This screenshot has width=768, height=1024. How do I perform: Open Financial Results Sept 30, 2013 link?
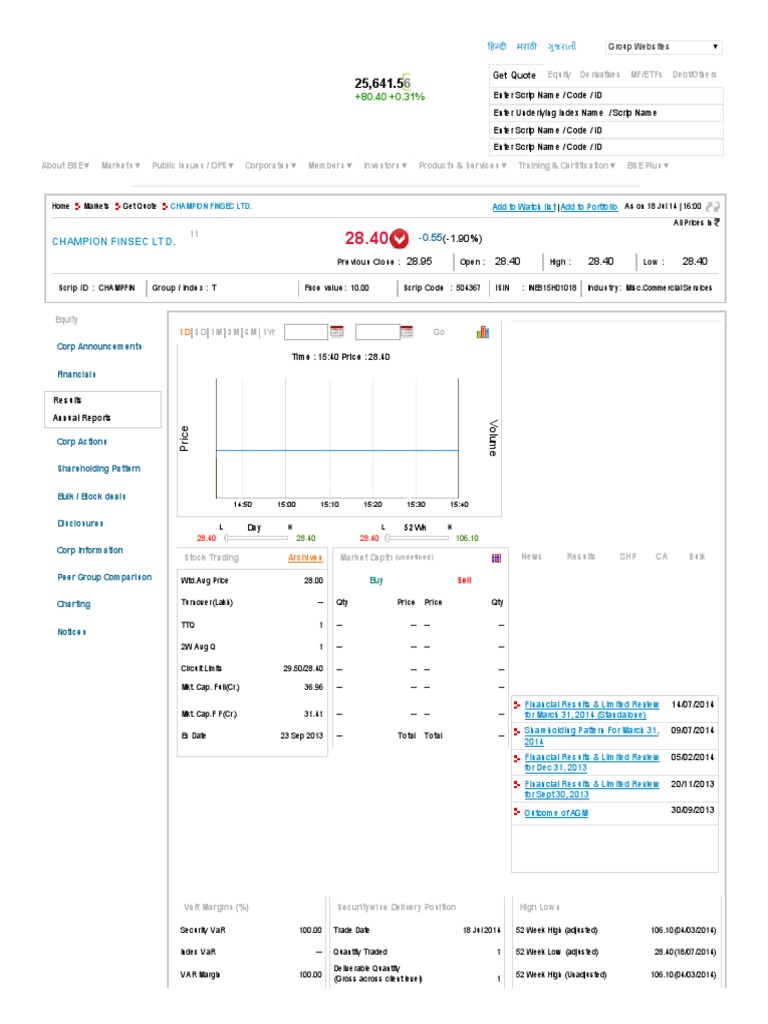[x=592, y=789]
